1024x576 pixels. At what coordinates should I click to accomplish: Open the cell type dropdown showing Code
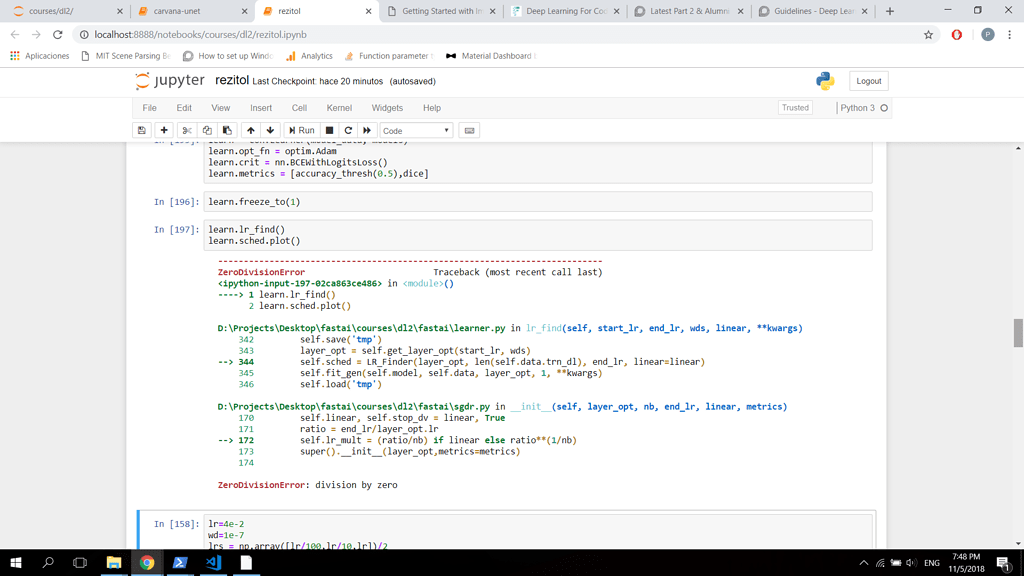(416, 130)
